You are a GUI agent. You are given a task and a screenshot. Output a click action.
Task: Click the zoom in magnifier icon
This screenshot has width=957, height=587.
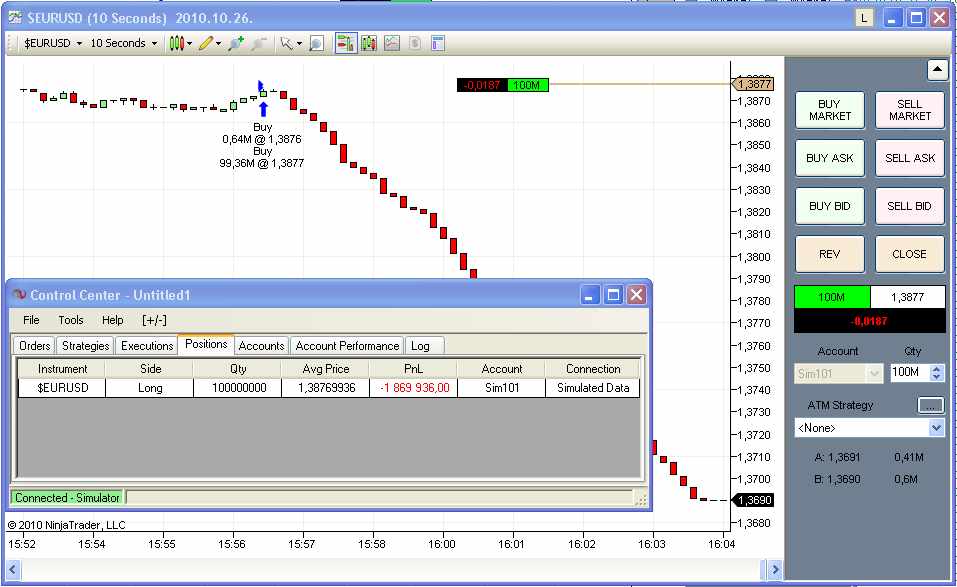[x=236, y=43]
